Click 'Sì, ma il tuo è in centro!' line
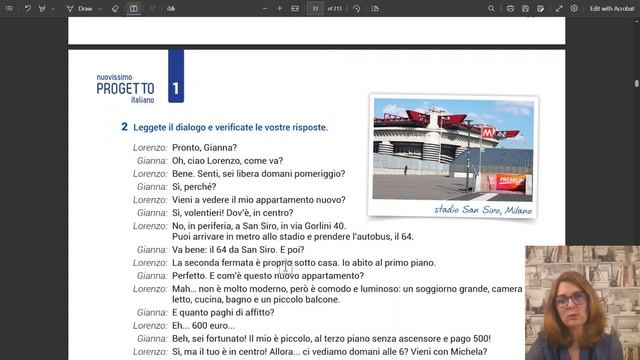This screenshot has height=360, width=640. [x=329, y=352]
